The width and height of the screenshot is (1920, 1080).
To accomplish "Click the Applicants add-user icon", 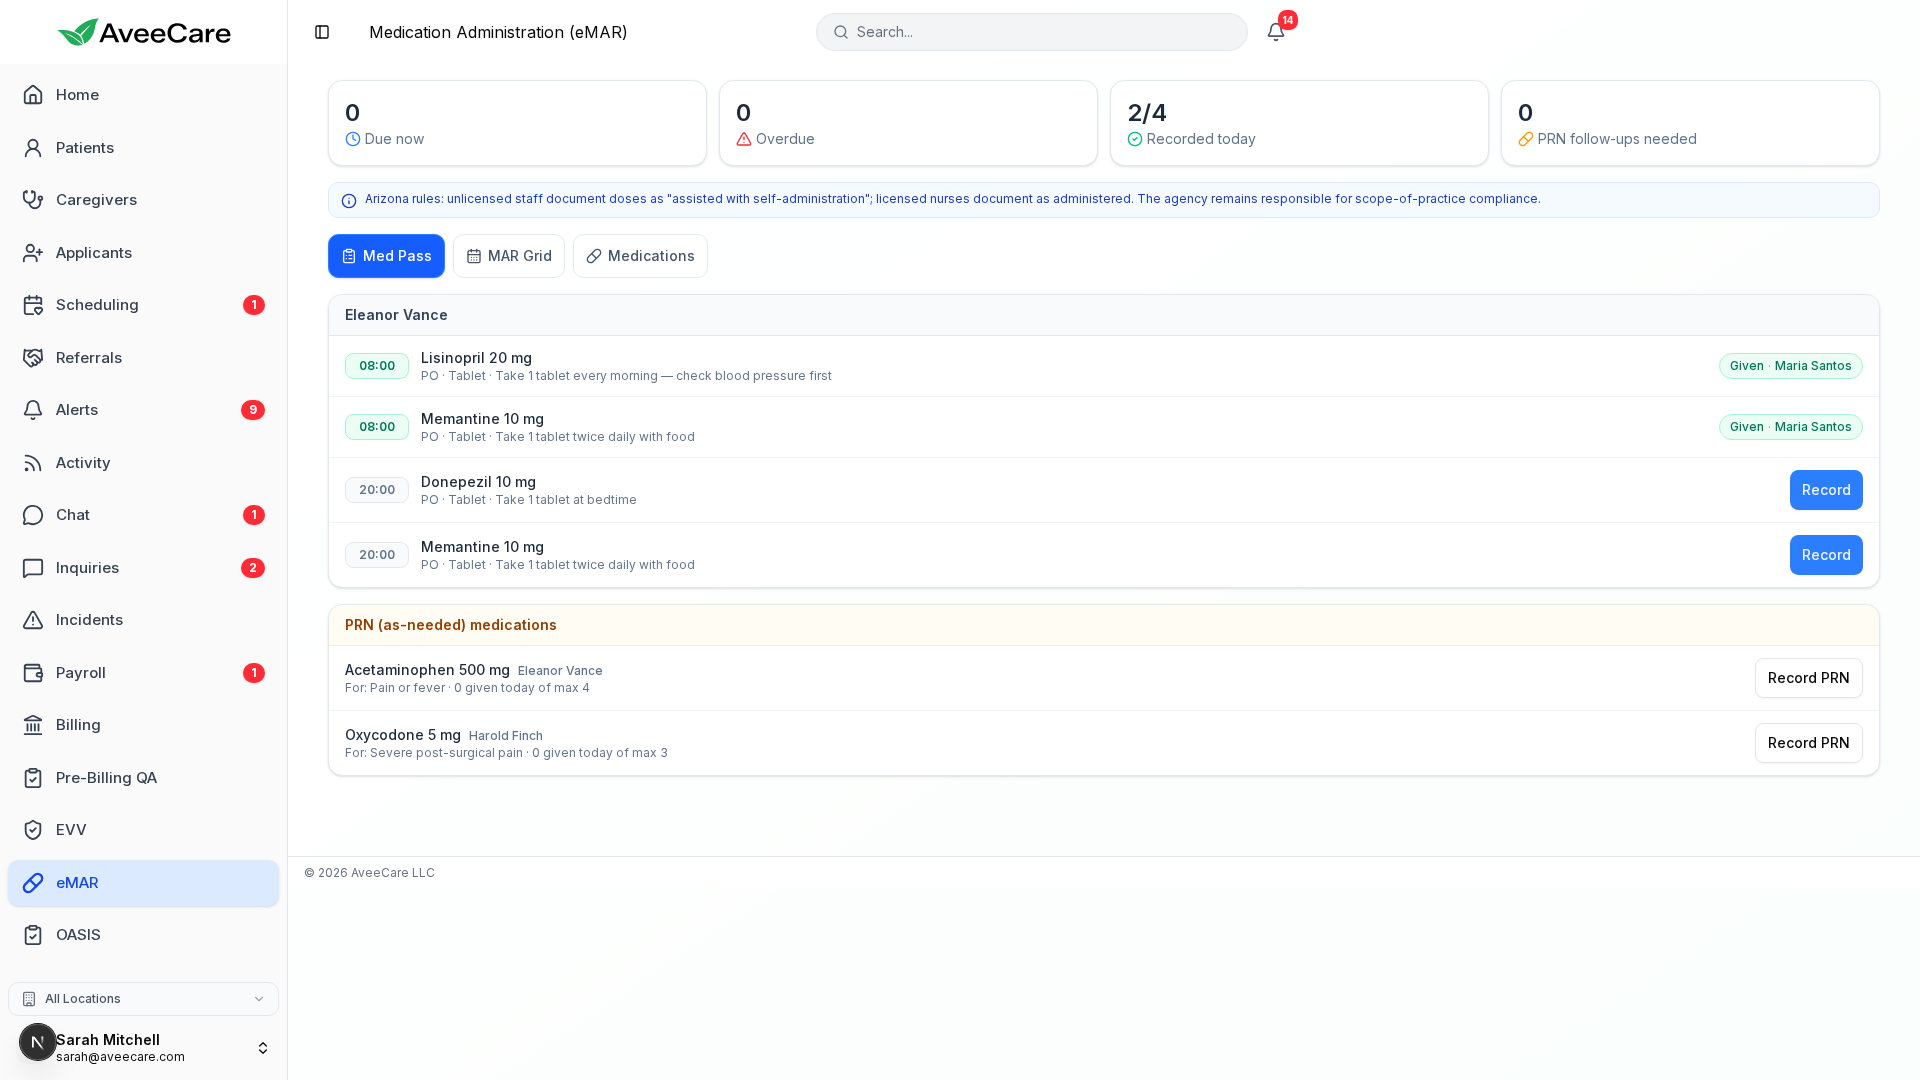I will 33,253.
